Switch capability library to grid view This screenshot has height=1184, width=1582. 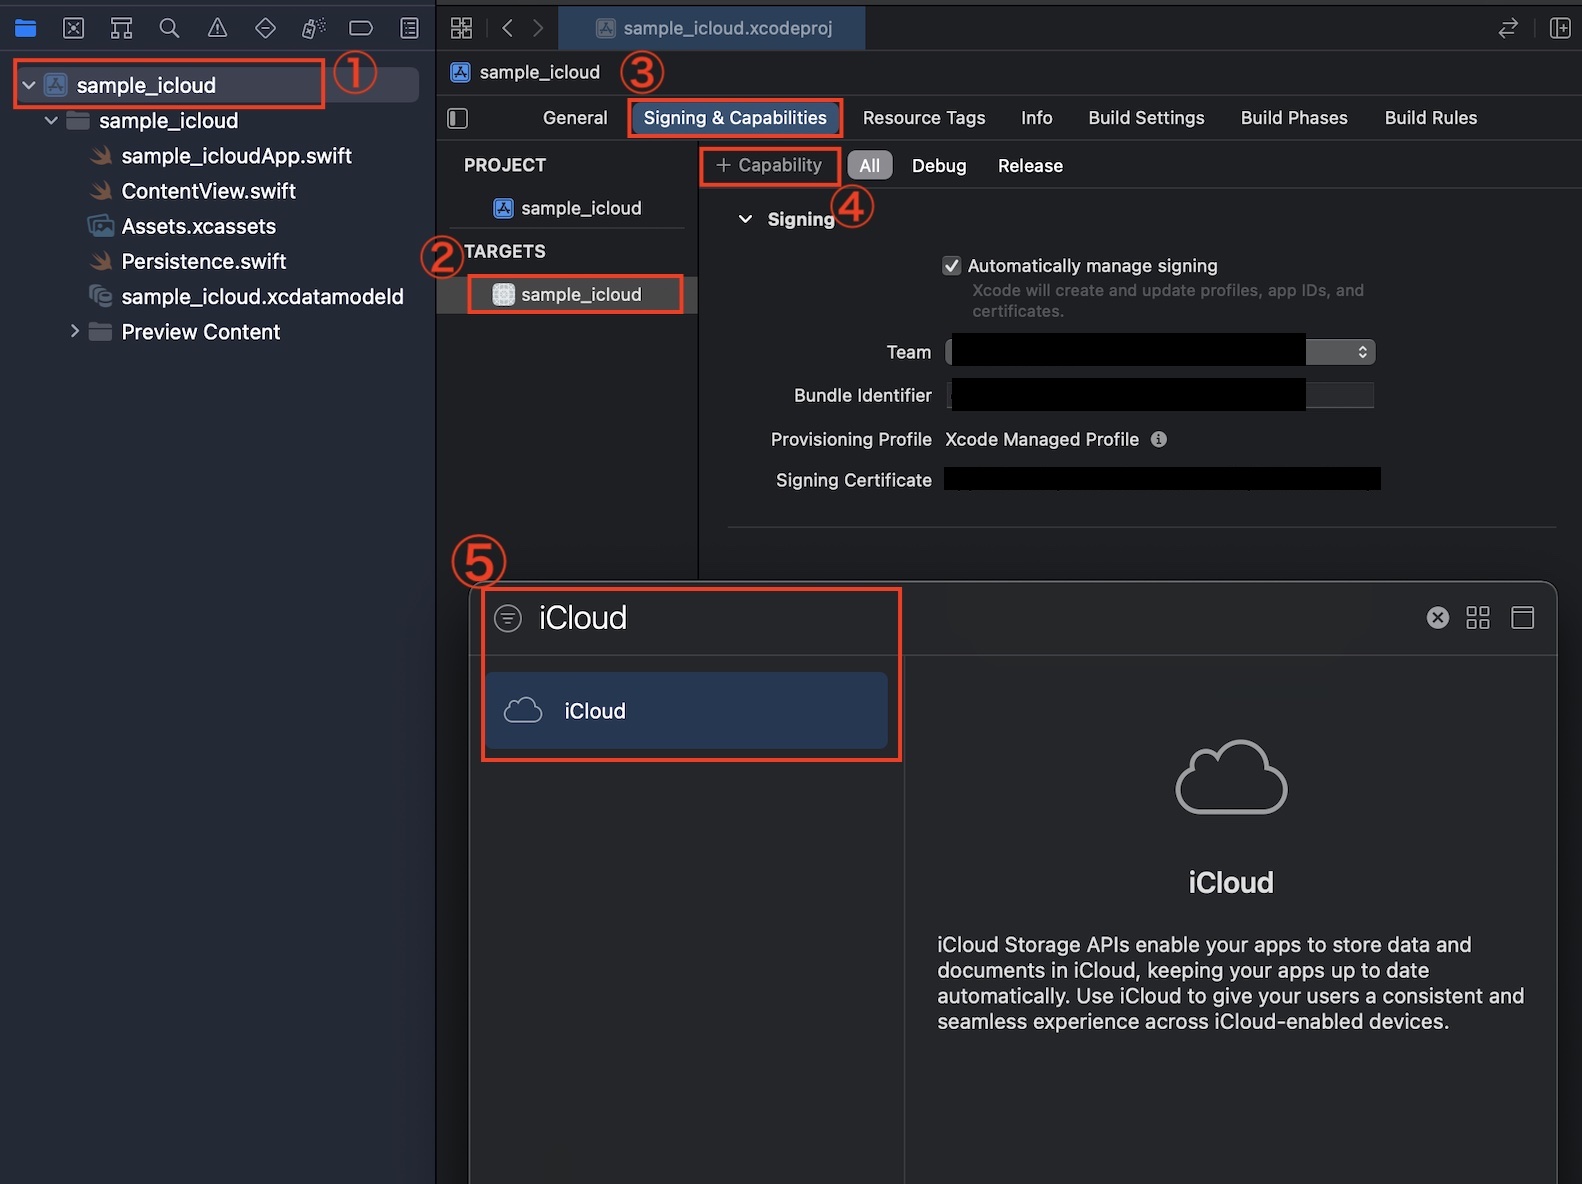(x=1478, y=618)
